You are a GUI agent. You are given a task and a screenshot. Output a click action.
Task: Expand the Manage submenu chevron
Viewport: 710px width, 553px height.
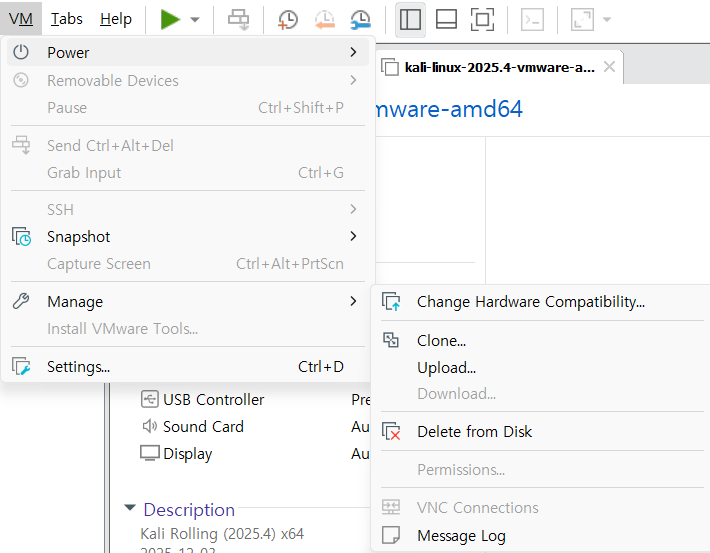(353, 301)
